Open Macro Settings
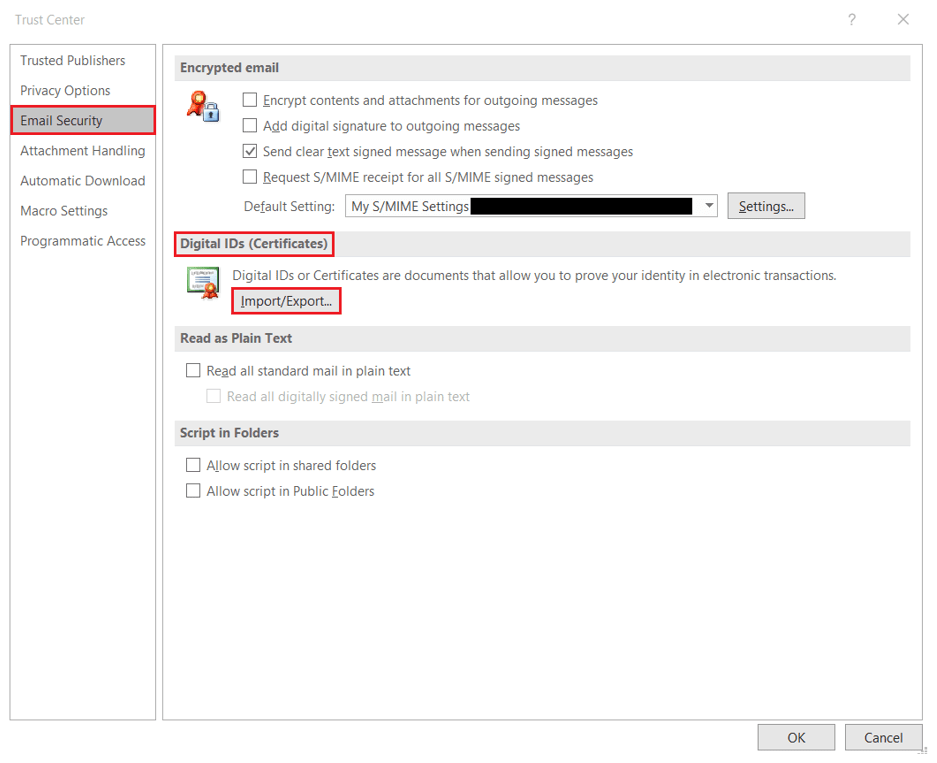Viewport: 937px width, 763px height. (x=63, y=211)
